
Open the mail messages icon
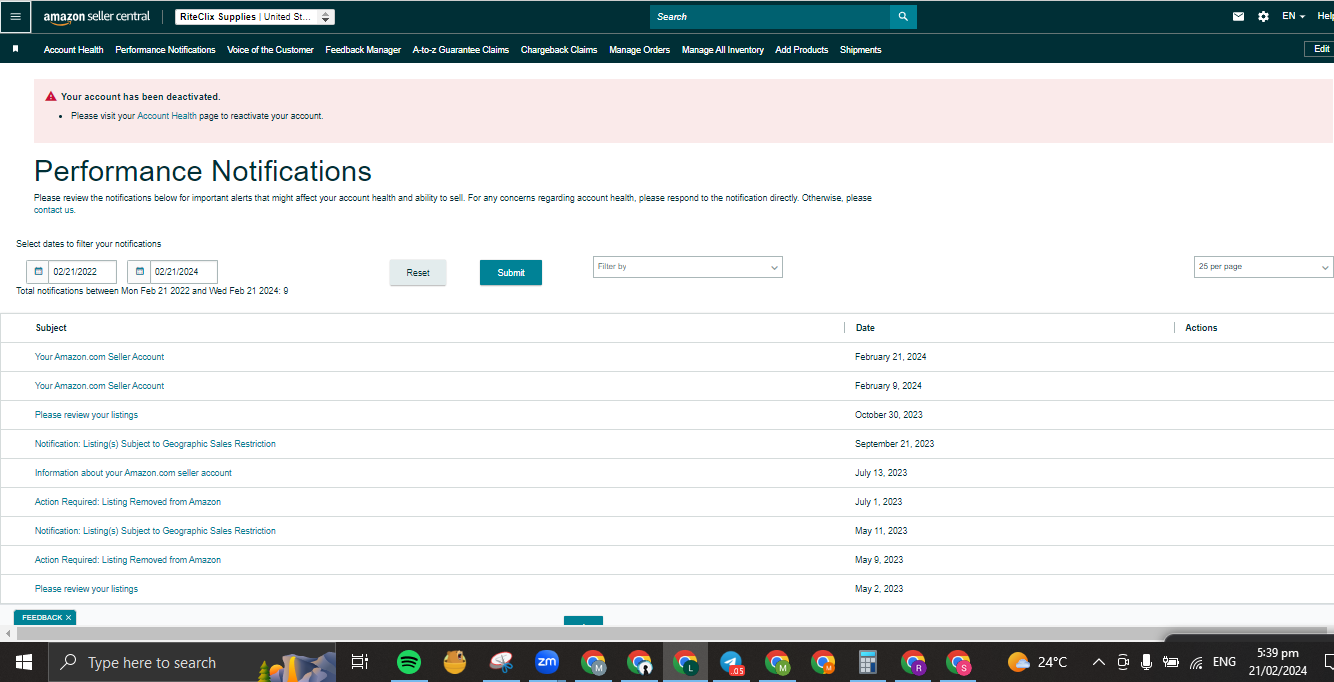point(1239,17)
